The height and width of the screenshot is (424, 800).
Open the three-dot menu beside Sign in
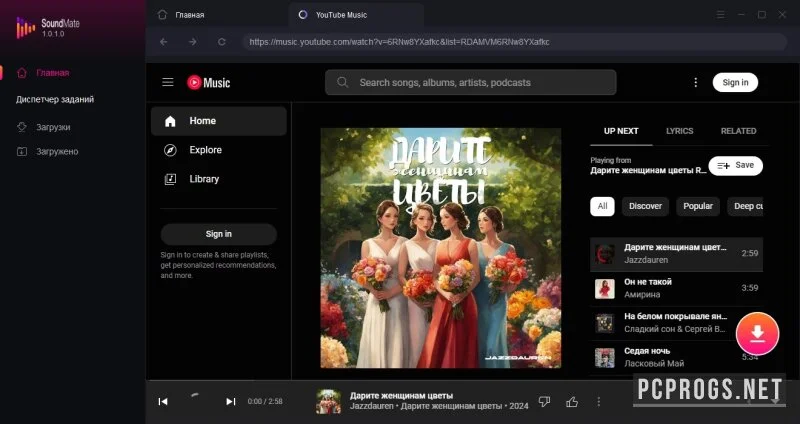(x=695, y=82)
